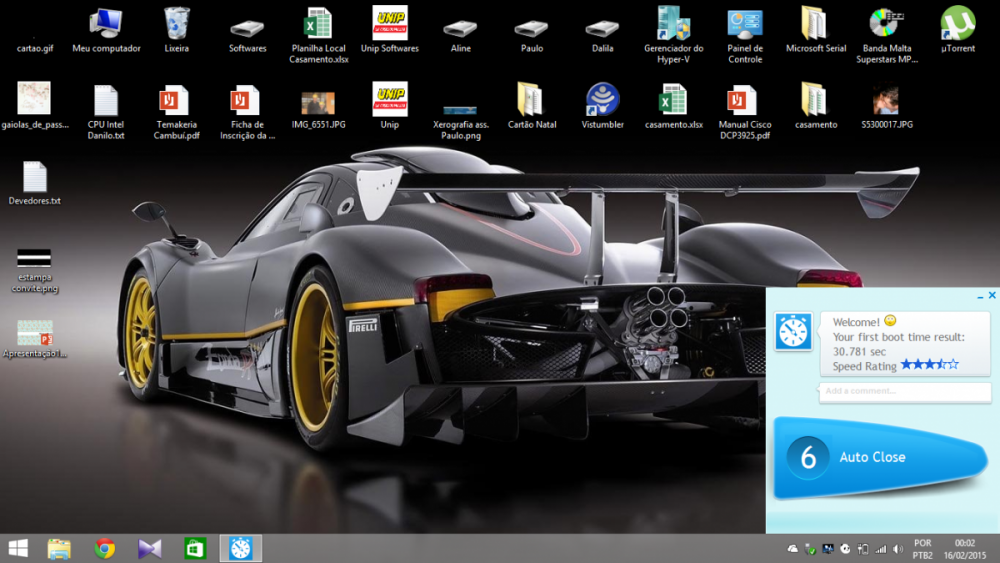Click the Add a comment field
Viewport: 1000px width, 563px height.
tap(904, 391)
